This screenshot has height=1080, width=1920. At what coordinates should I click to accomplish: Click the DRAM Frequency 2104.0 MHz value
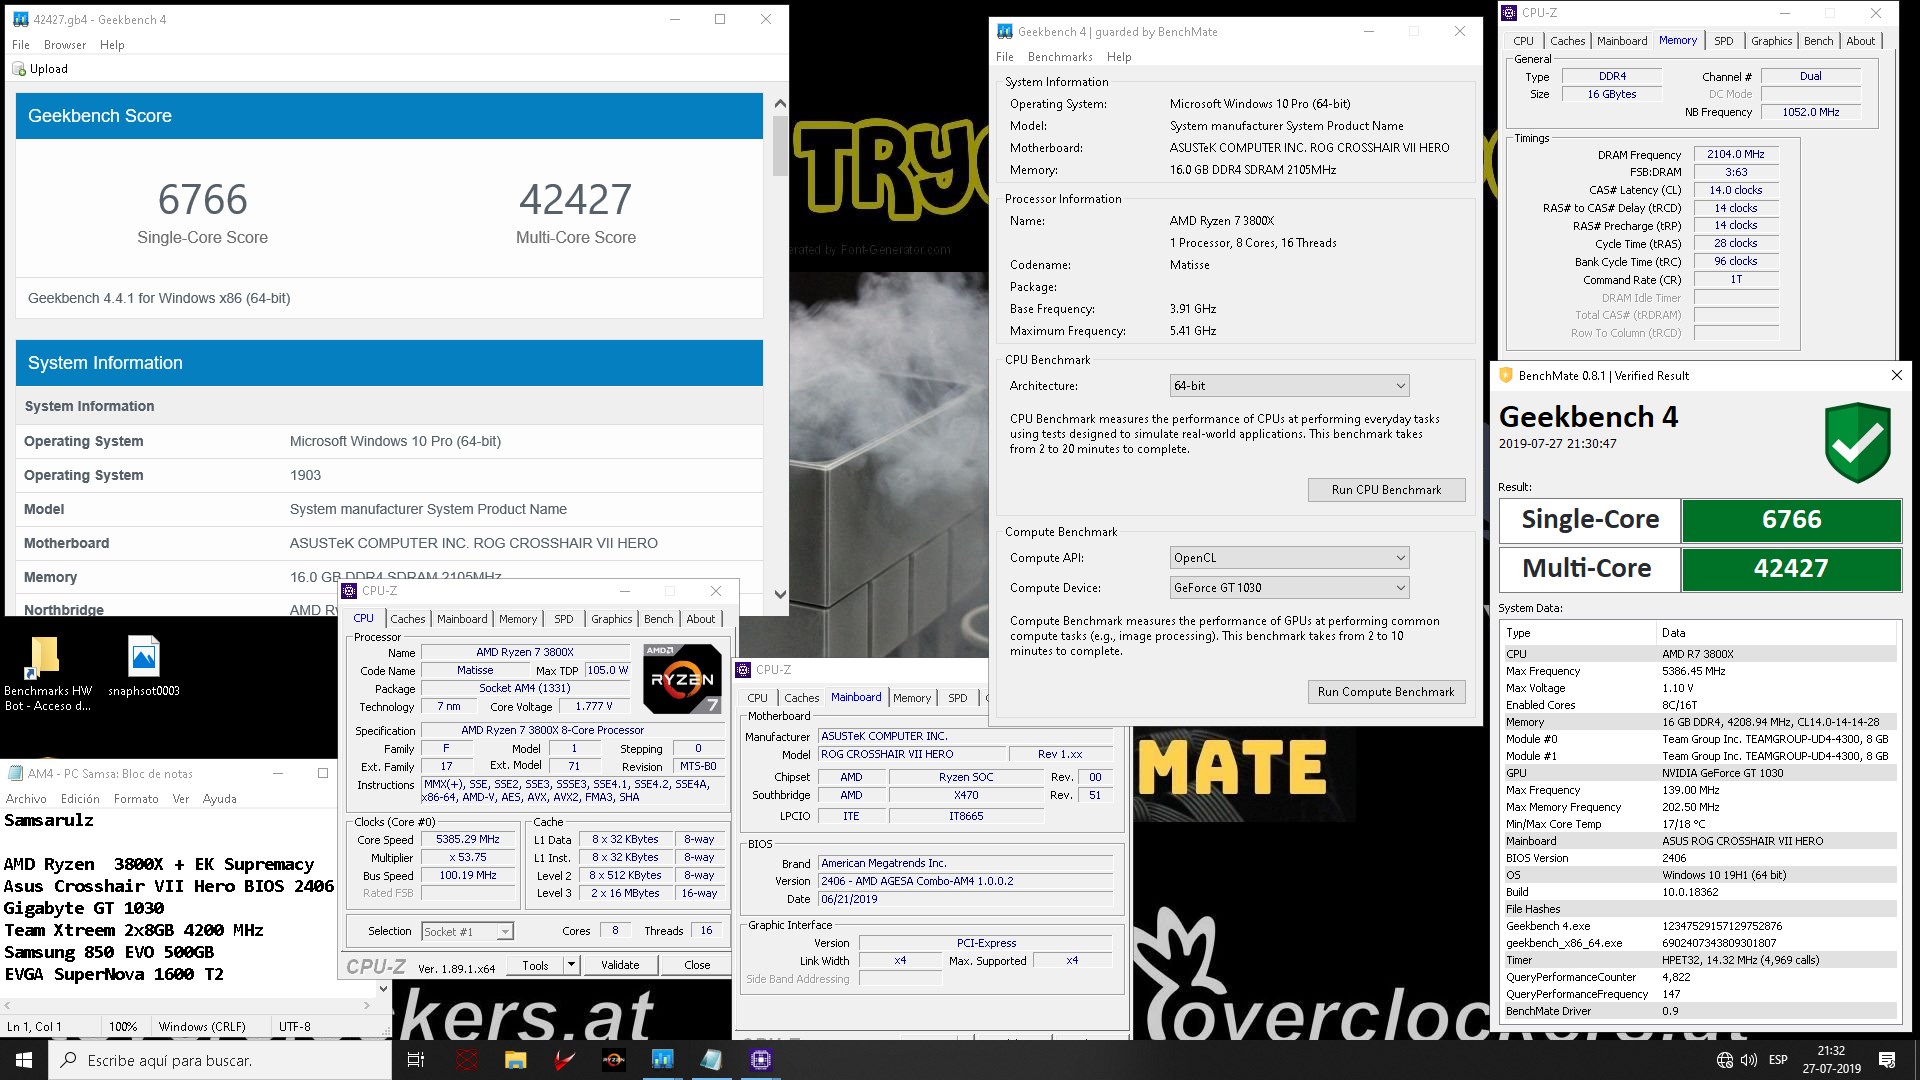(1735, 155)
